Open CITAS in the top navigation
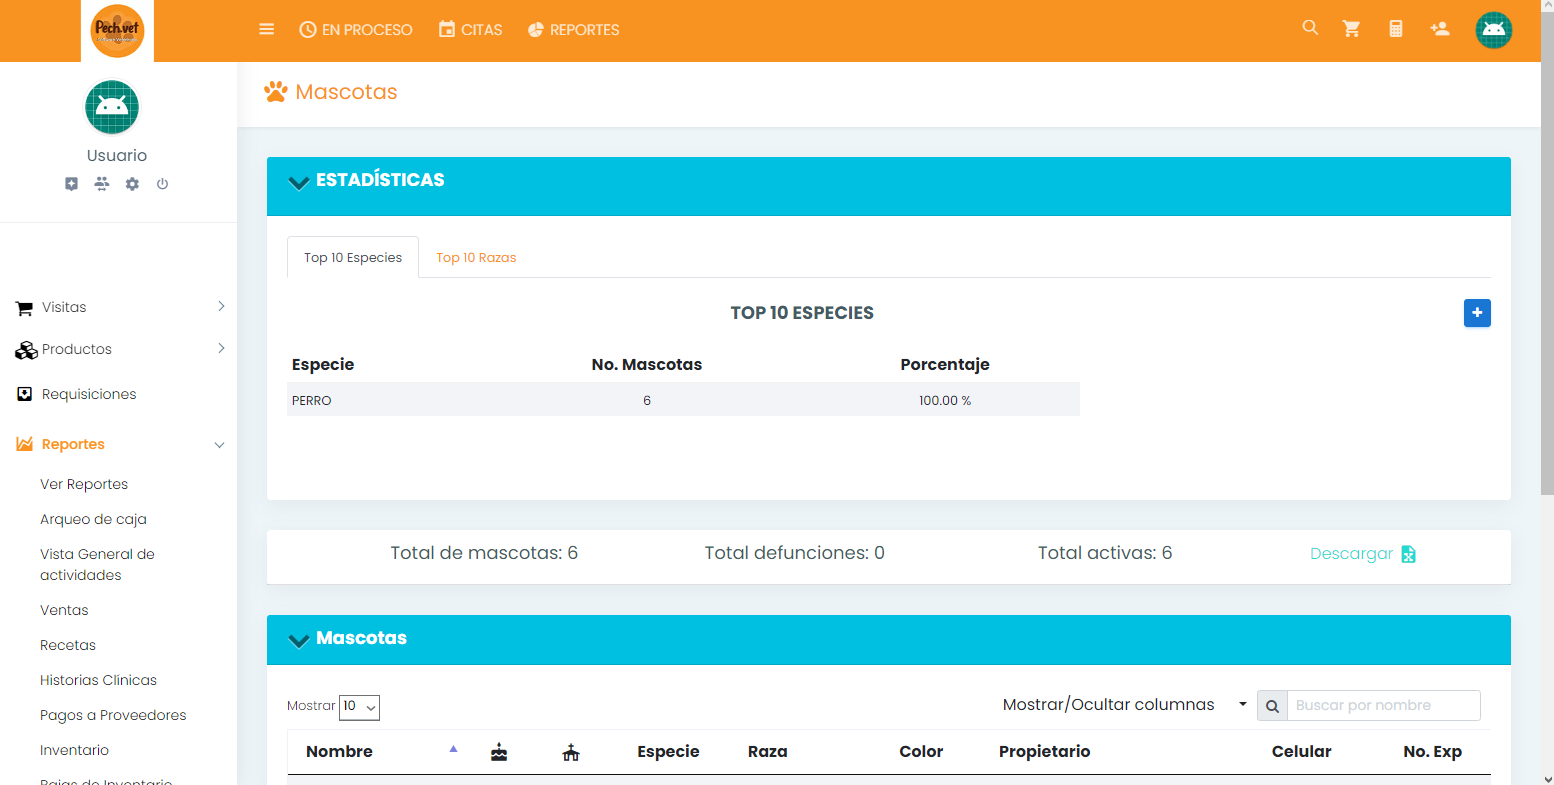This screenshot has height=785, width=1554. pos(470,30)
